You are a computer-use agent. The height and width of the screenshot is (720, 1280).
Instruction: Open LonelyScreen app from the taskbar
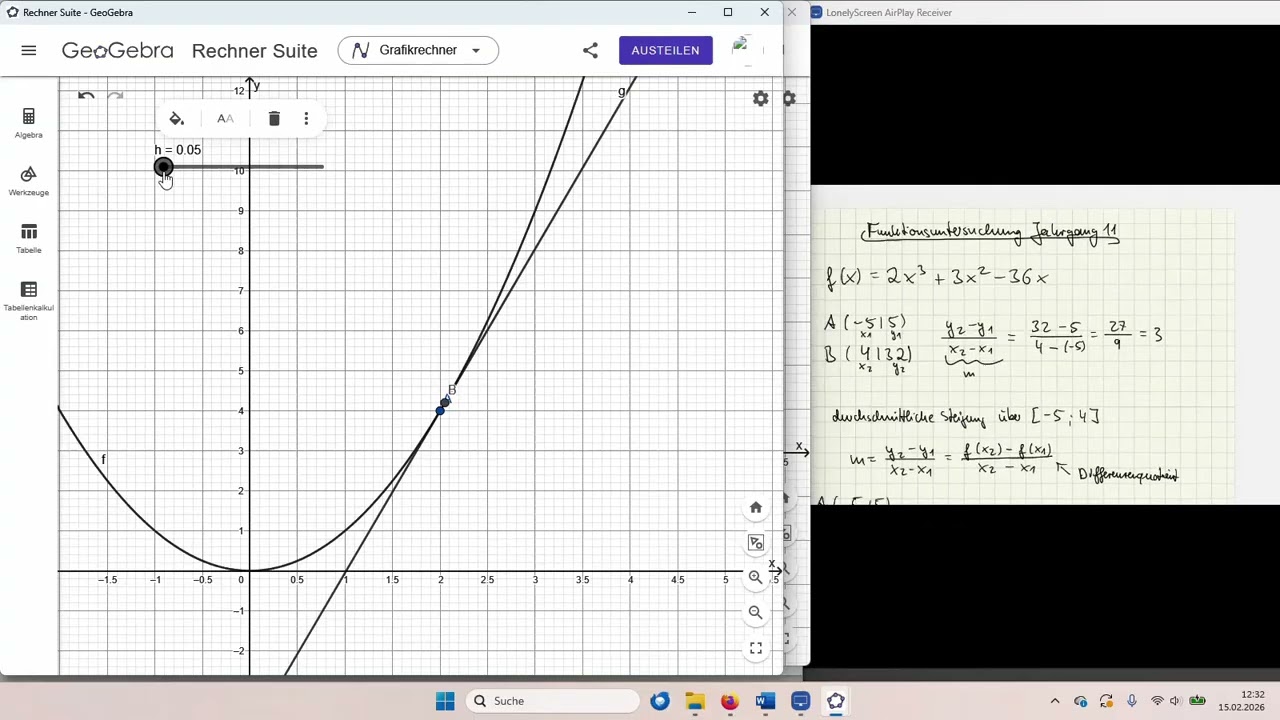(800, 701)
